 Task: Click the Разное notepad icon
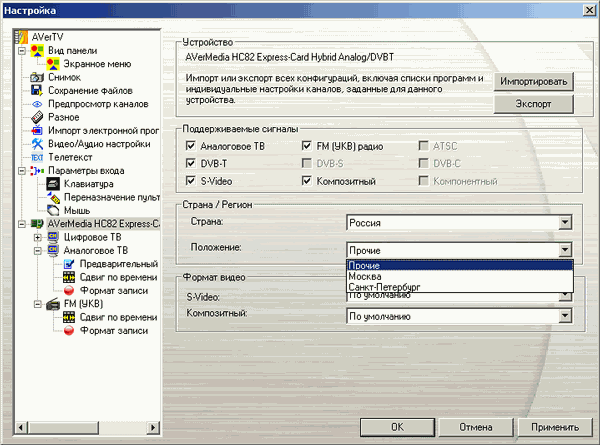37,117
